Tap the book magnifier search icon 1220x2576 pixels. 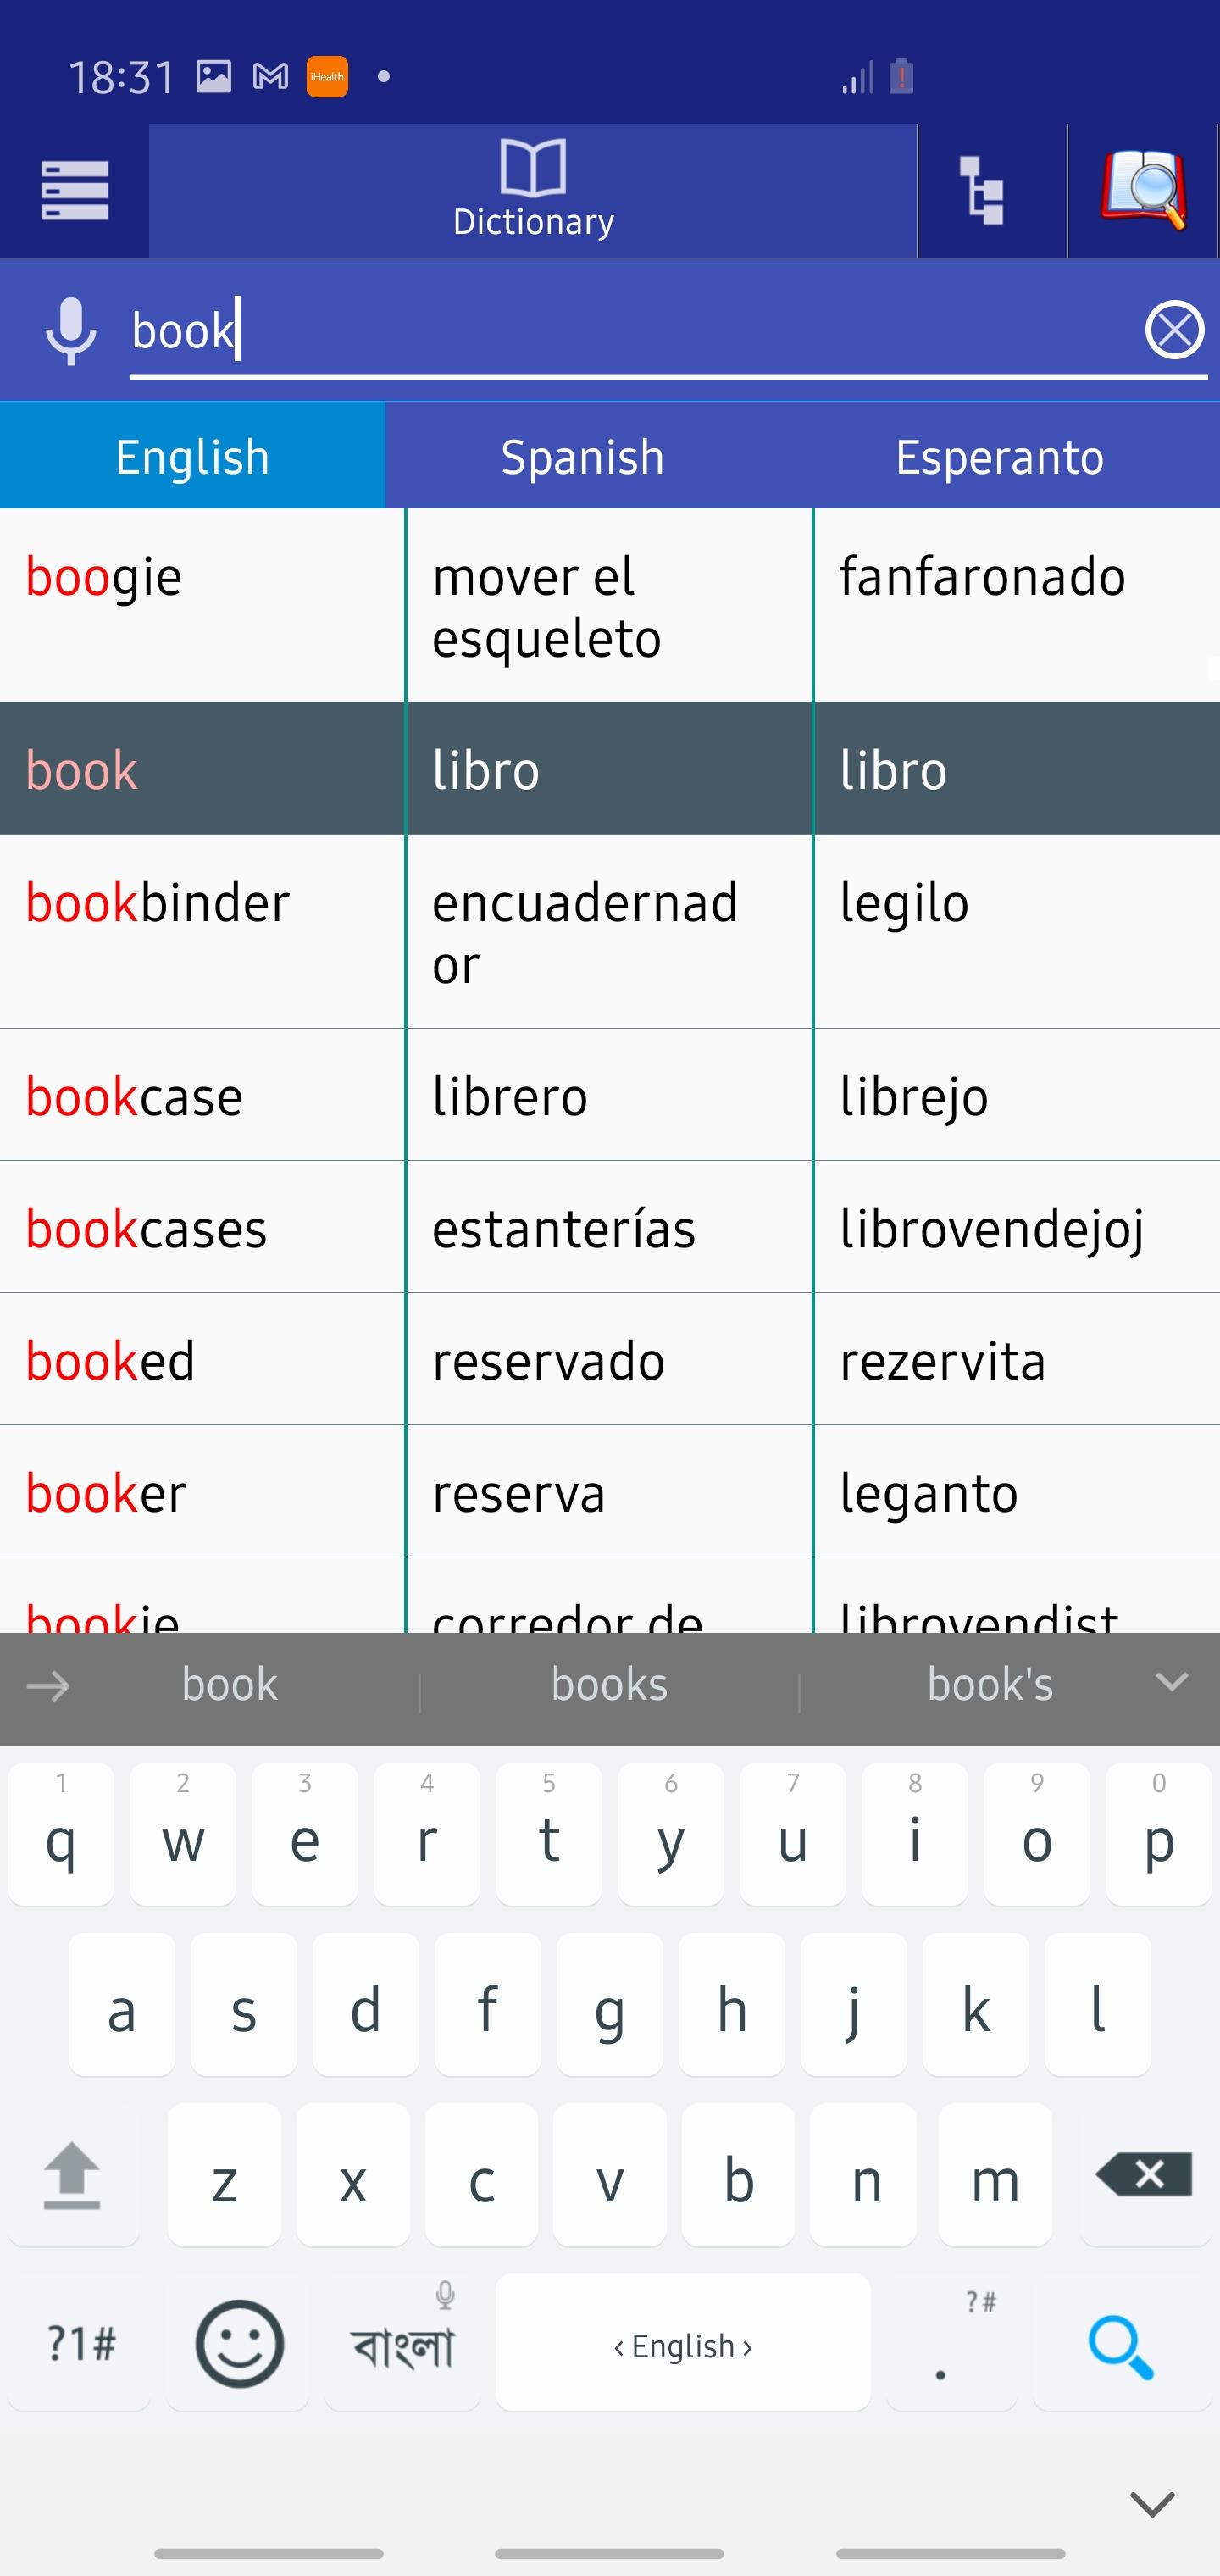tap(1143, 190)
